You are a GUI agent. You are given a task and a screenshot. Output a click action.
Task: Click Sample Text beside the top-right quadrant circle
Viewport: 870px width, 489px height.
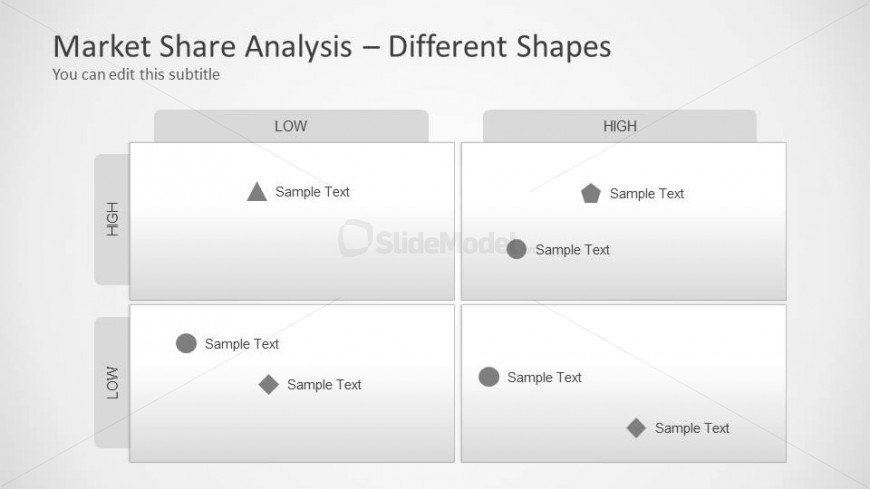click(x=572, y=250)
